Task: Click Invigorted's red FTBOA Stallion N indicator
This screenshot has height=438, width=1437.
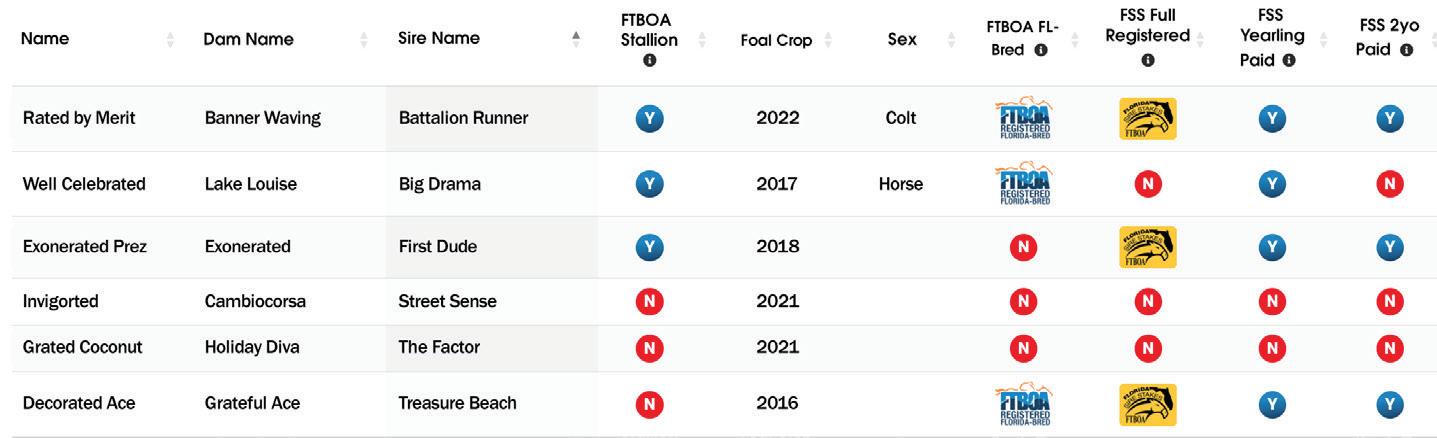Action: [x=649, y=302]
